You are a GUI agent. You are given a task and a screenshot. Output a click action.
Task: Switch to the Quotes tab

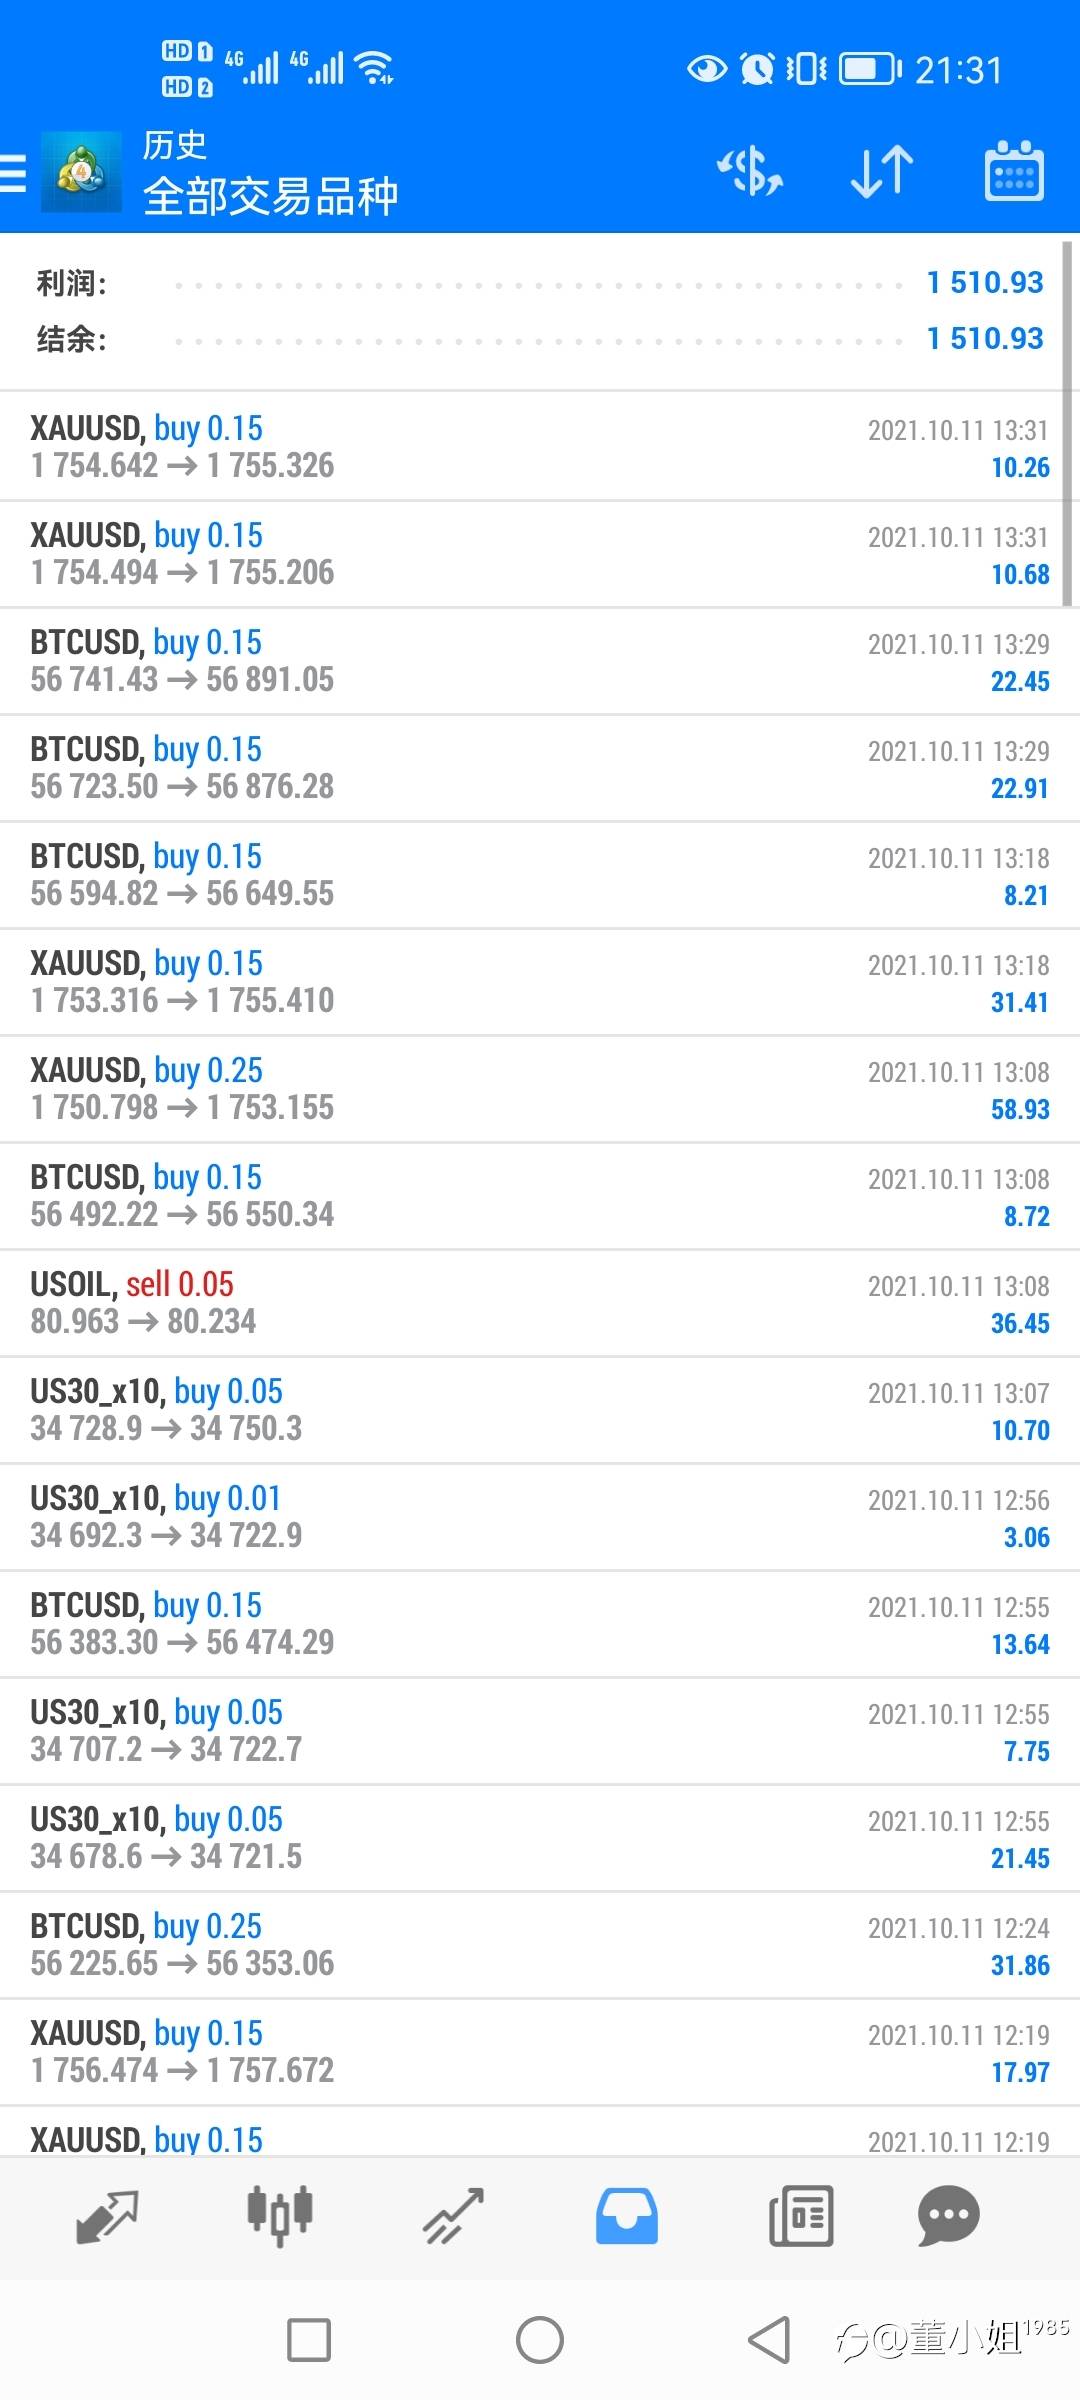[107, 2216]
